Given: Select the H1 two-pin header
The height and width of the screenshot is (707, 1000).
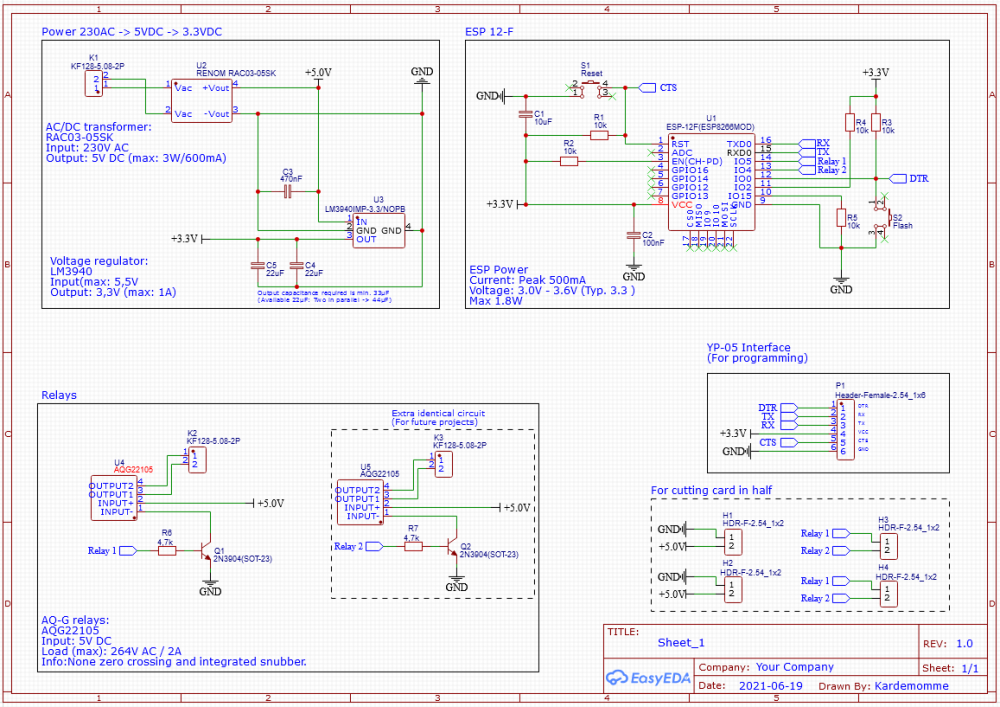Looking at the screenshot, I should (x=732, y=541).
